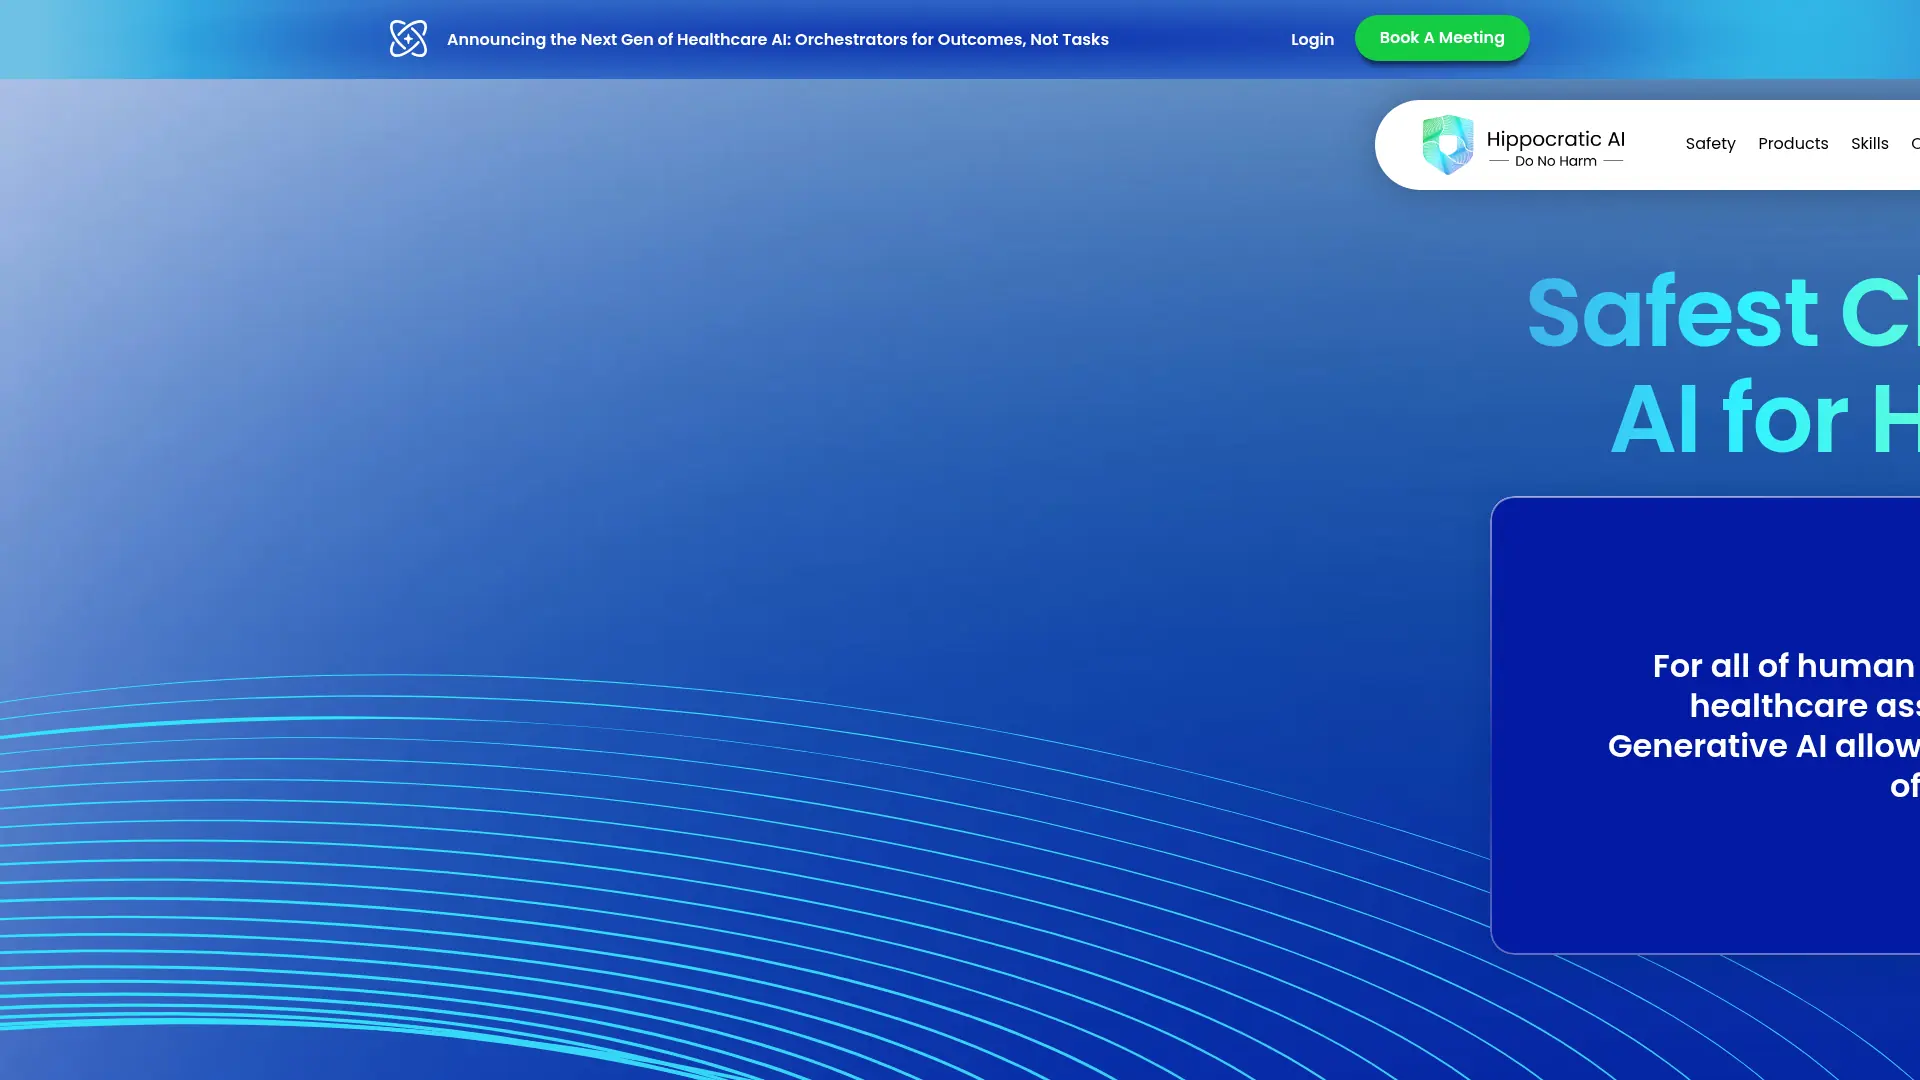This screenshot has width=1920, height=1080.
Task: Click the Hippocratic AI shield logo
Action: tap(1447, 144)
